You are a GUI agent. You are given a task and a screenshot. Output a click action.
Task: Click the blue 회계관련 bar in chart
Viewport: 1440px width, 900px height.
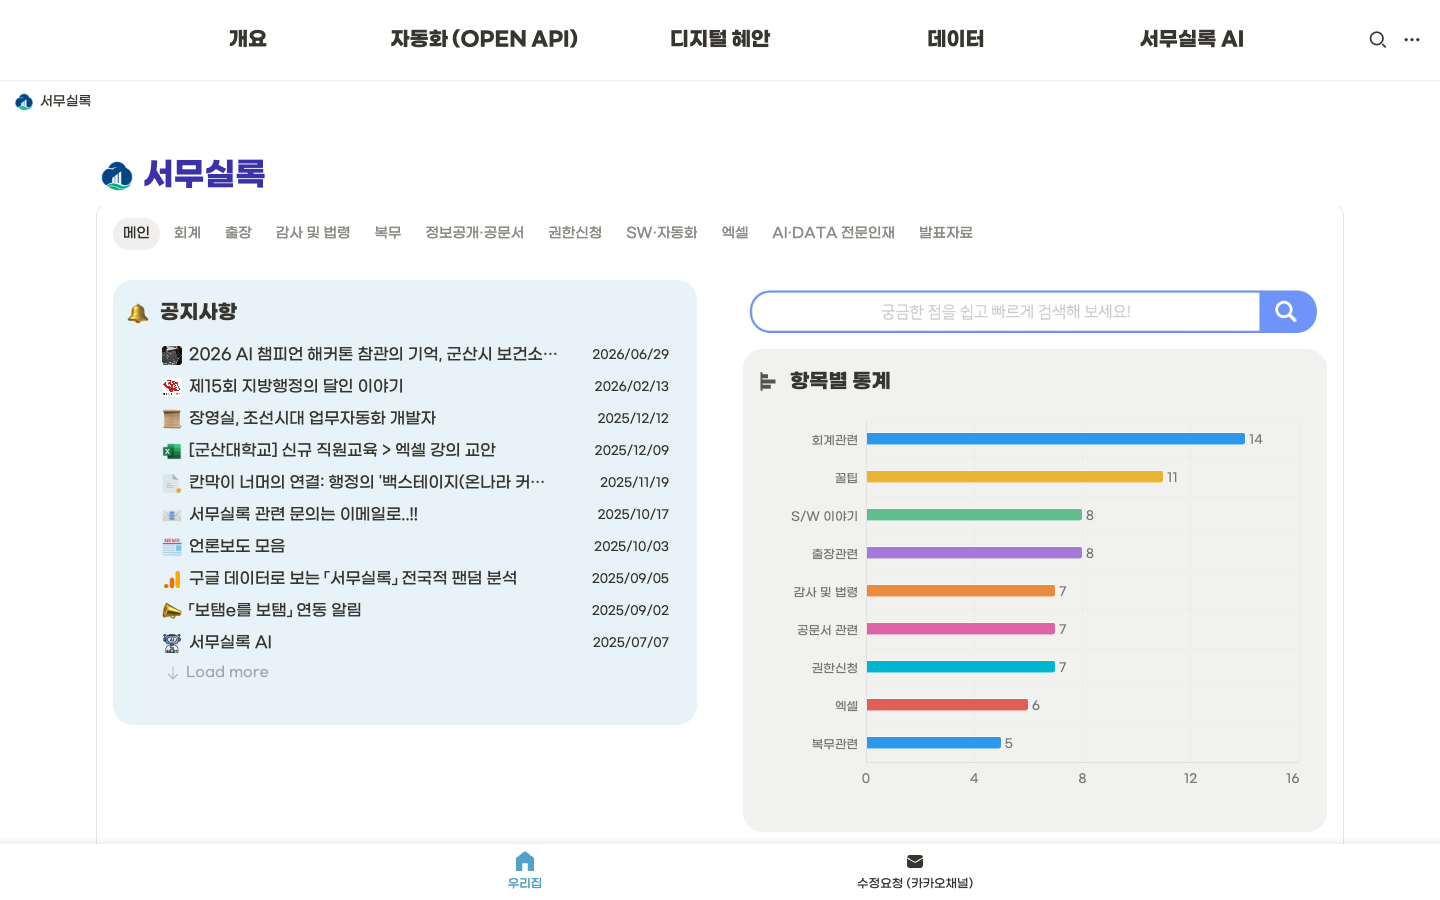1056,439
